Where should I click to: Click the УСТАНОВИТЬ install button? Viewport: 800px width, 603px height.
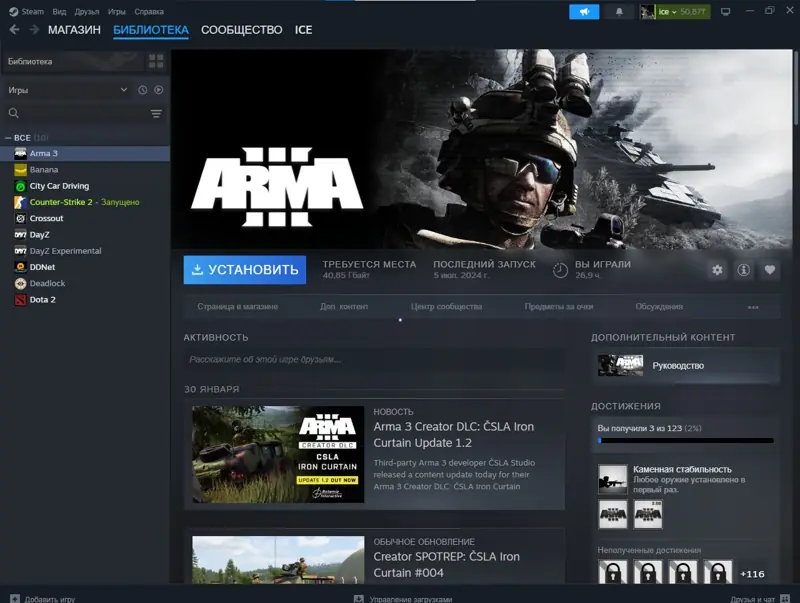pyautogui.click(x=245, y=270)
